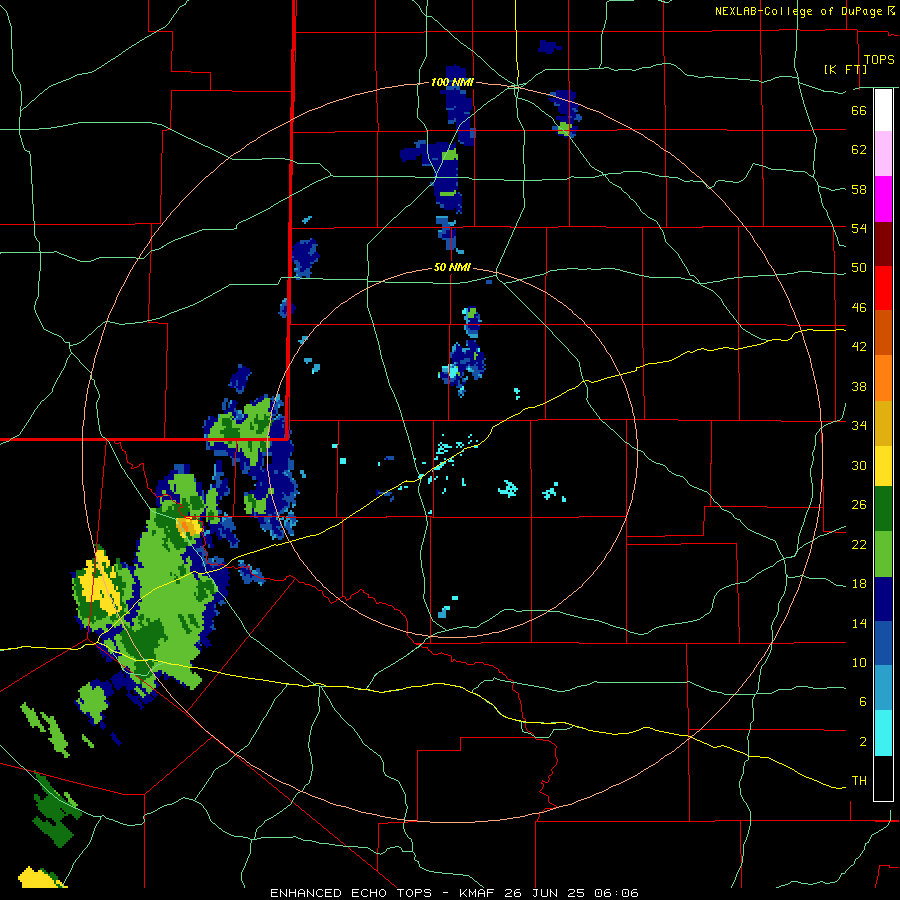Pick the dark orange legend swatch
The width and height of the screenshot is (900, 900).
[x=883, y=332]
